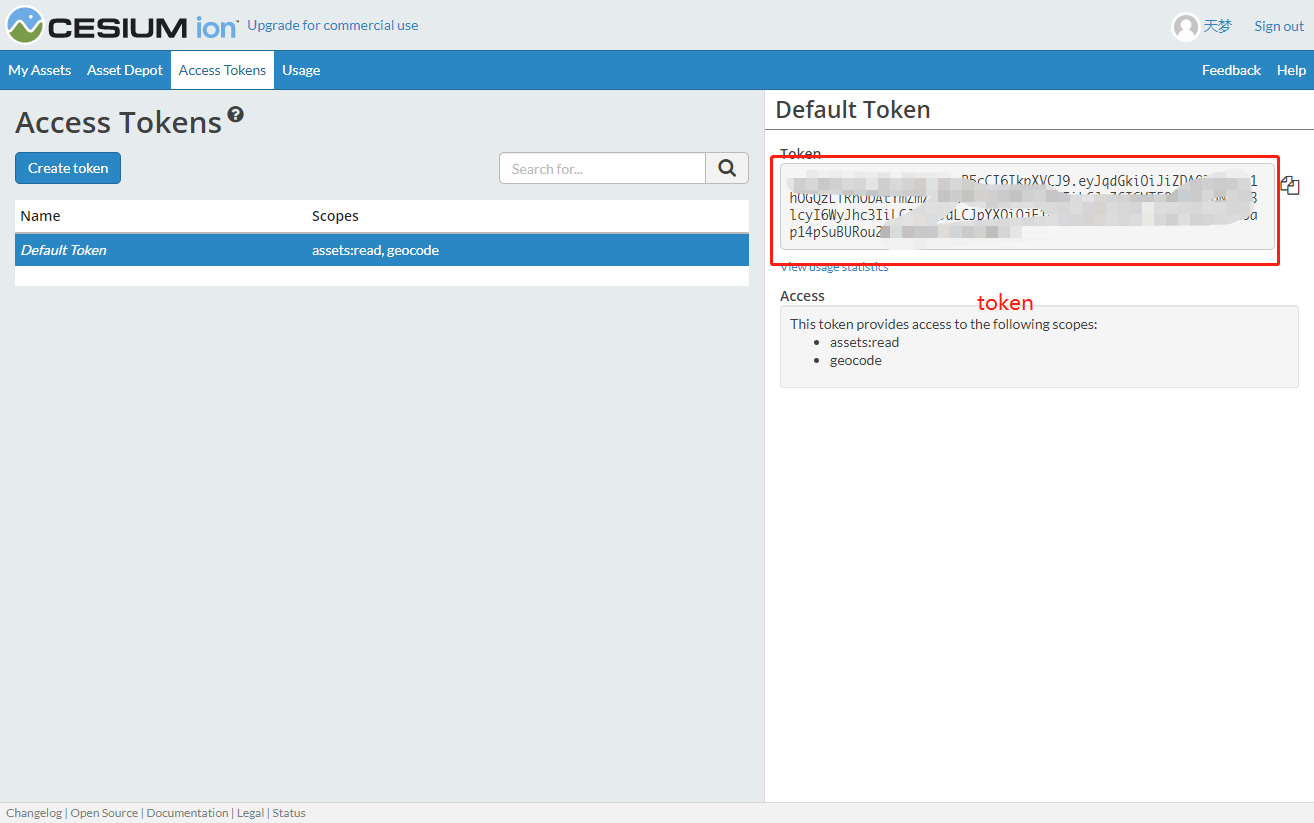The image size is (1314, 823).
Task: Click the Sign out link
Action: click(1277, 26)
